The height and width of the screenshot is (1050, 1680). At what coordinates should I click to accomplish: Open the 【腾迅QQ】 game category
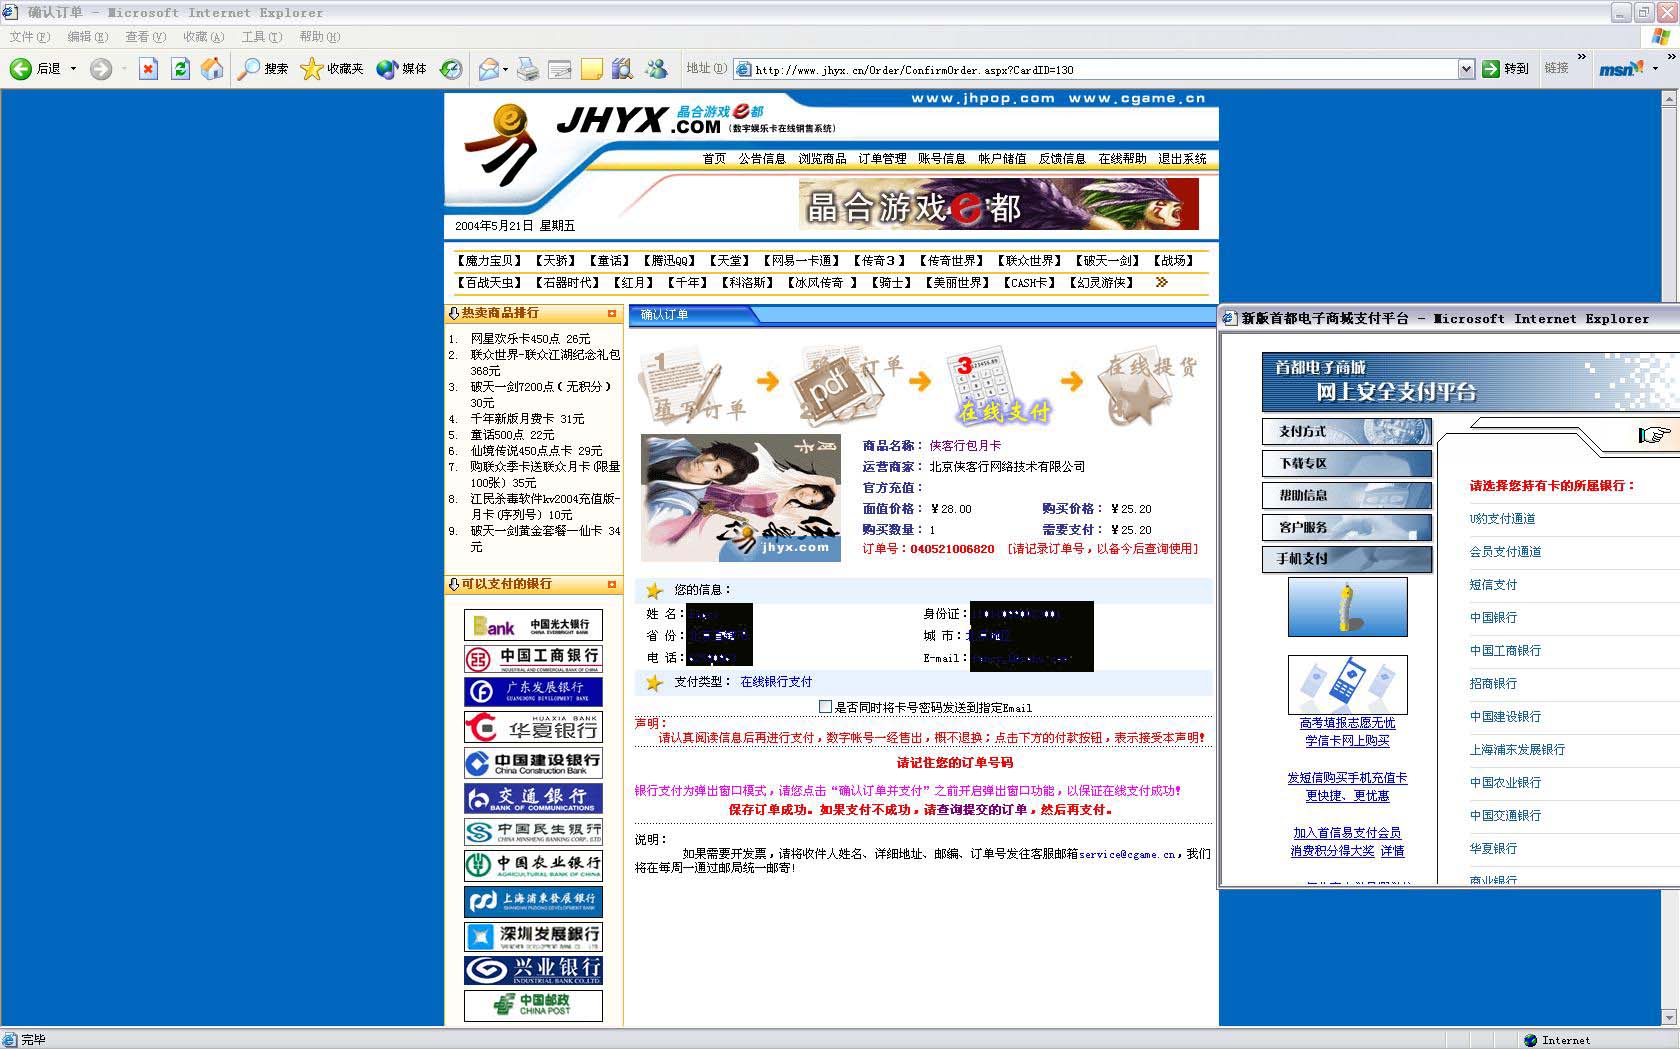pyautogui.click(x=669, y=261)
